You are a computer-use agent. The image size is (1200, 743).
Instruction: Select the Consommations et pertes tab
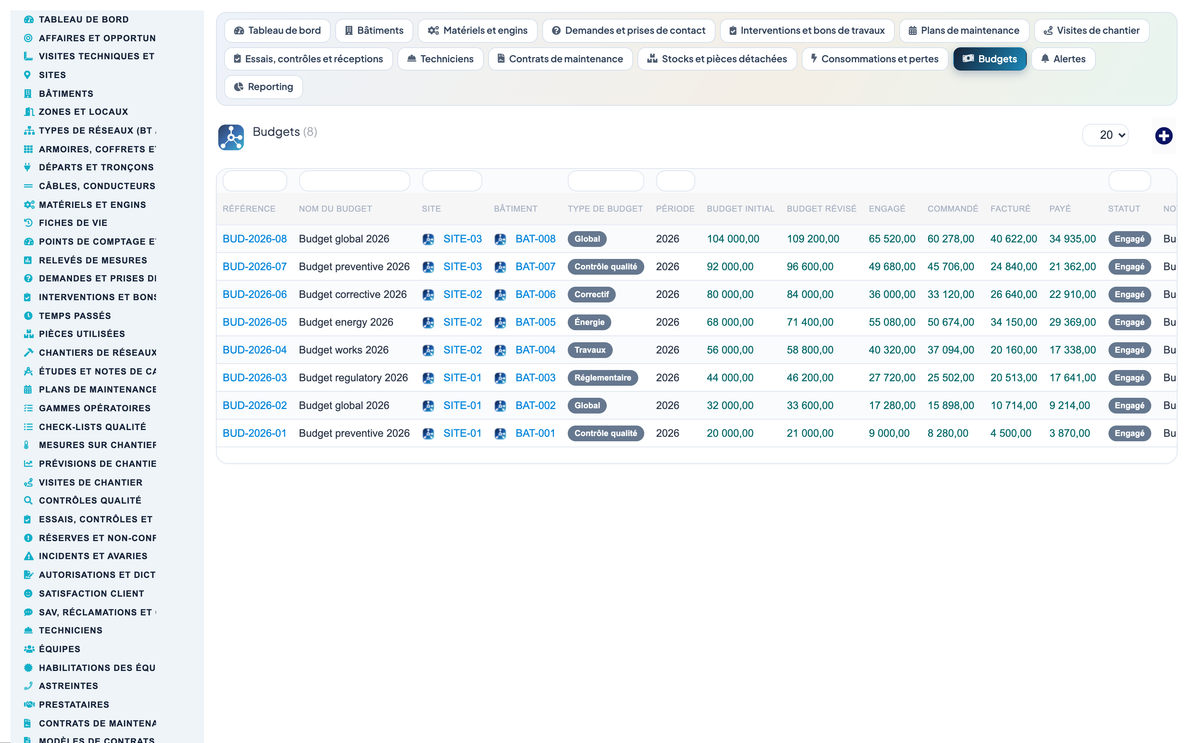point(875,59)
